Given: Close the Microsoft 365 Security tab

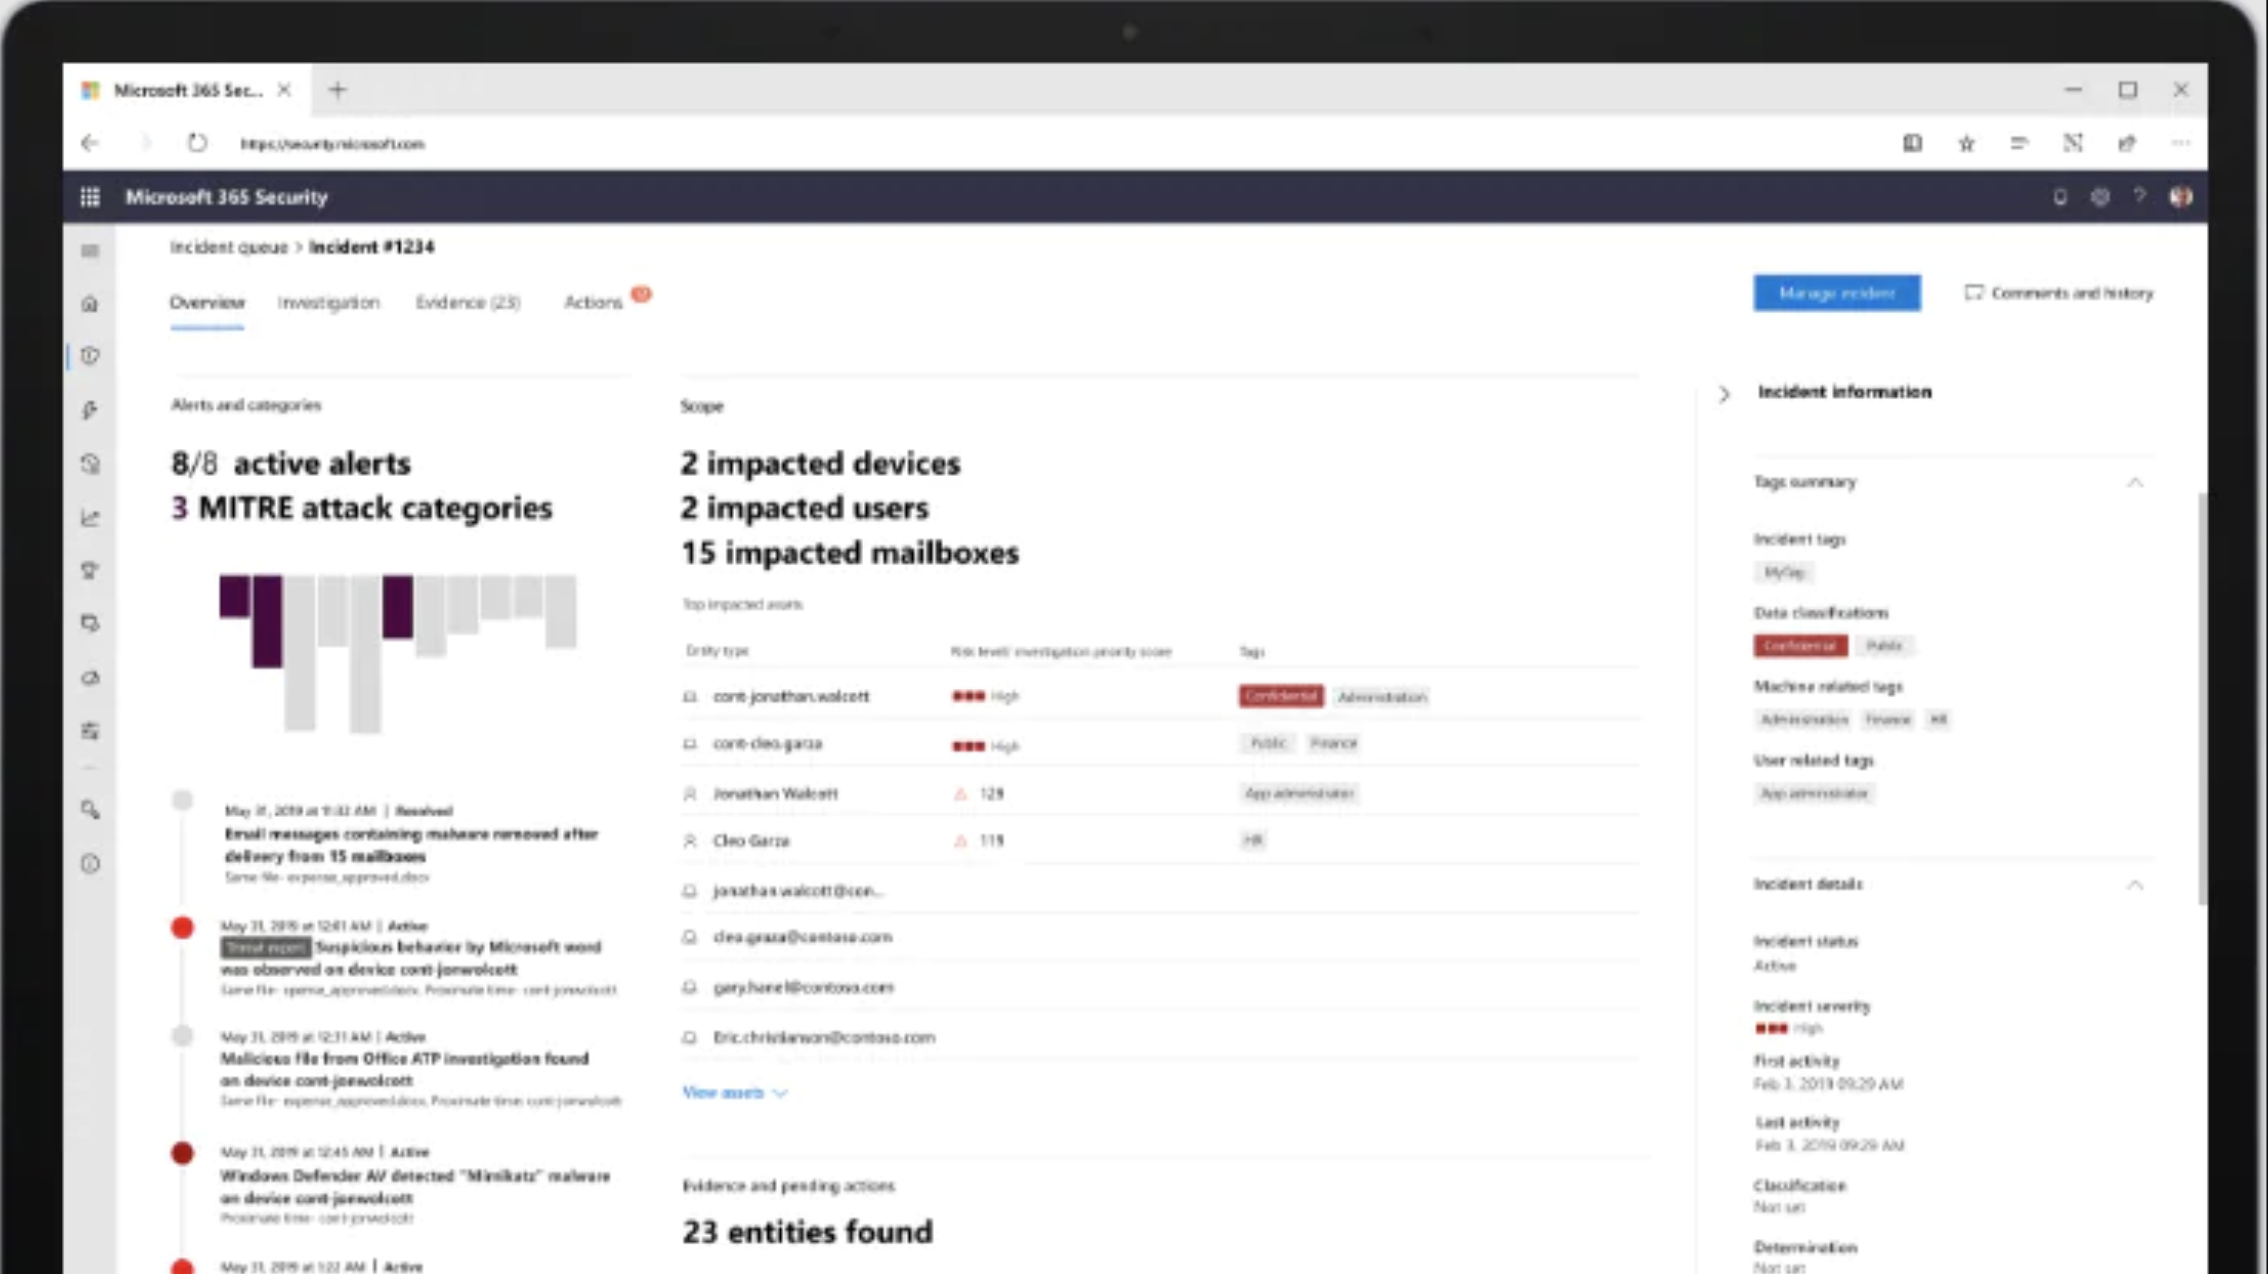Looking at the screenshot, I should tap(284, 90).
